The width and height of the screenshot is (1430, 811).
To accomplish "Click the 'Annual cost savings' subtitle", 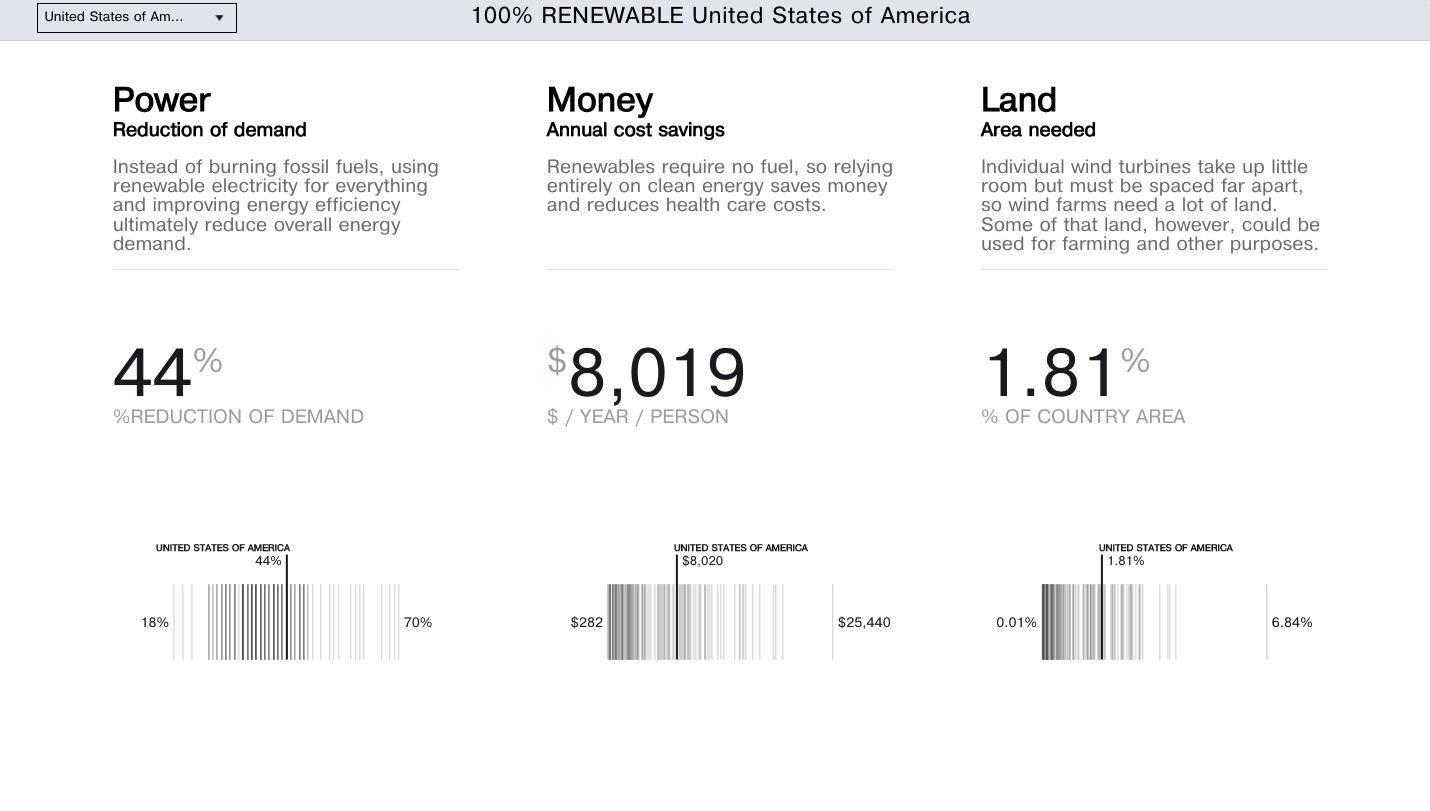I will point(635,130).
